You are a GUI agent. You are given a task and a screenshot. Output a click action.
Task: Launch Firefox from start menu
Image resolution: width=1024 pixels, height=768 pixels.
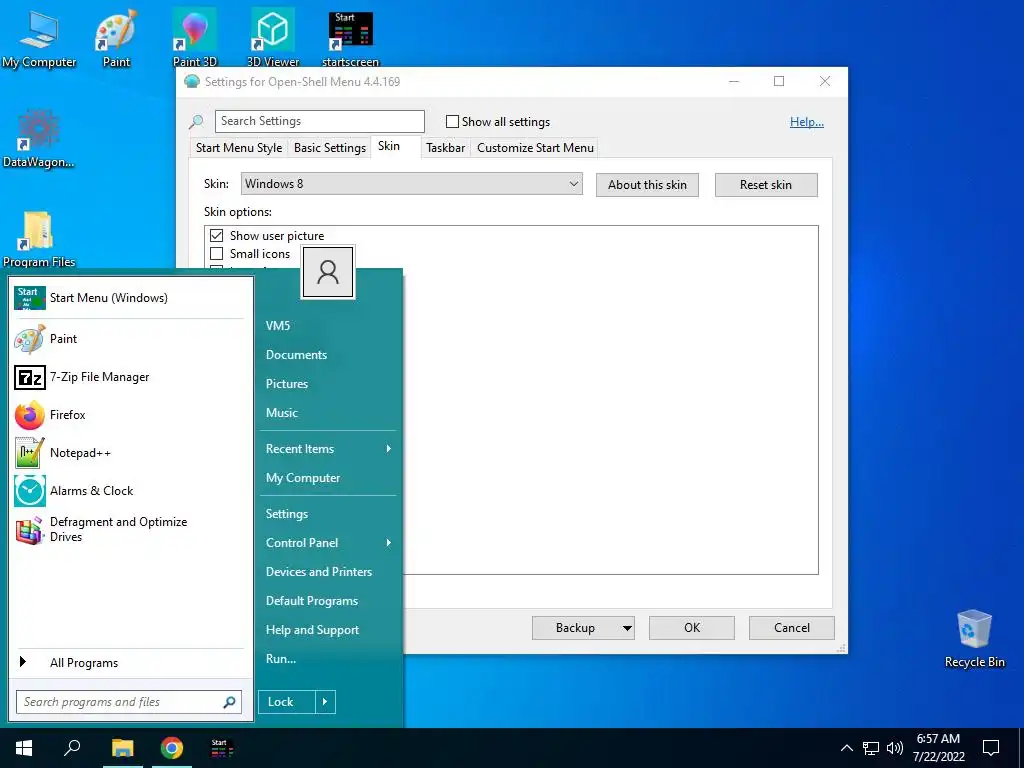[129, 415]
